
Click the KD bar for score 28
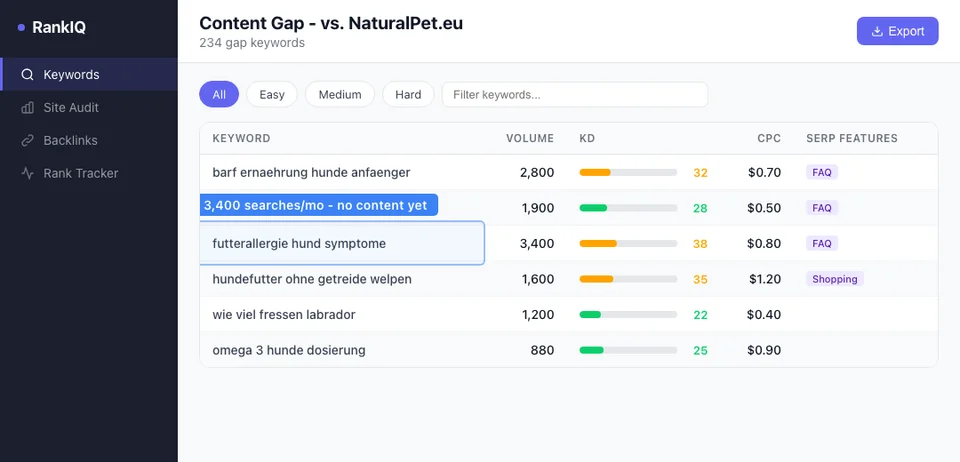coord(628,208)
